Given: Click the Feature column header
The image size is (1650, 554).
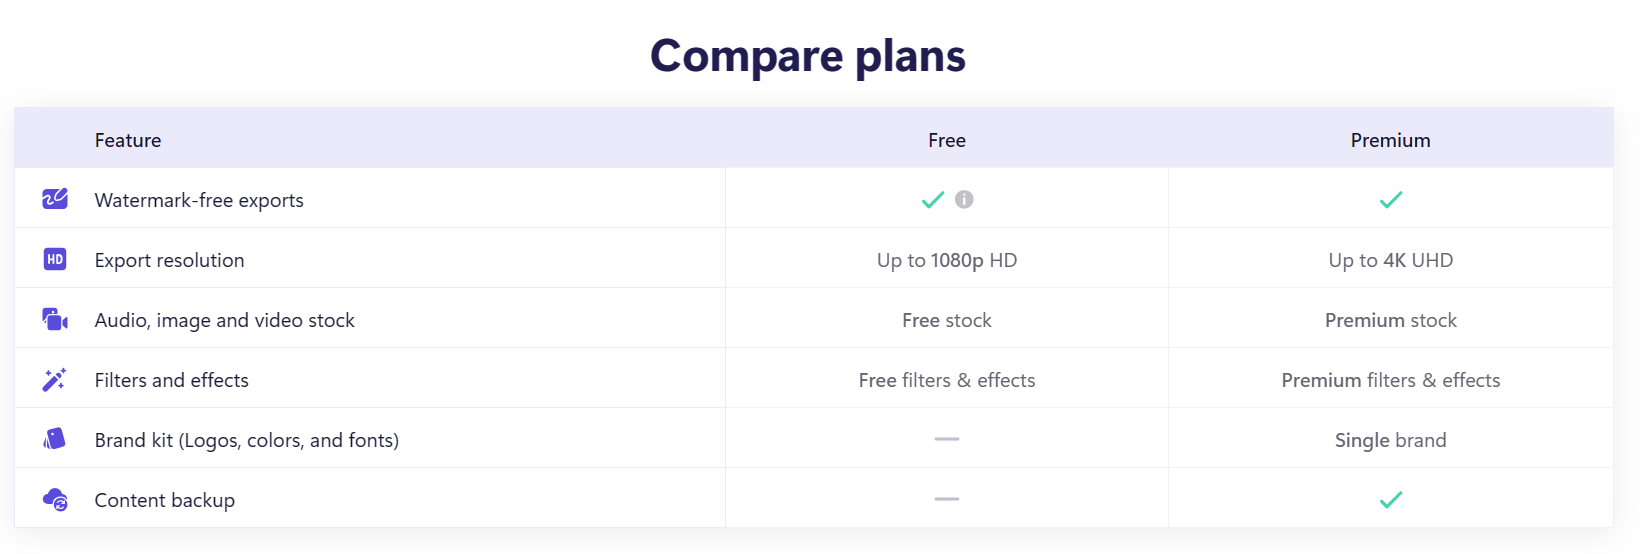Looking at the screenshot, I should tap(128, 140).
